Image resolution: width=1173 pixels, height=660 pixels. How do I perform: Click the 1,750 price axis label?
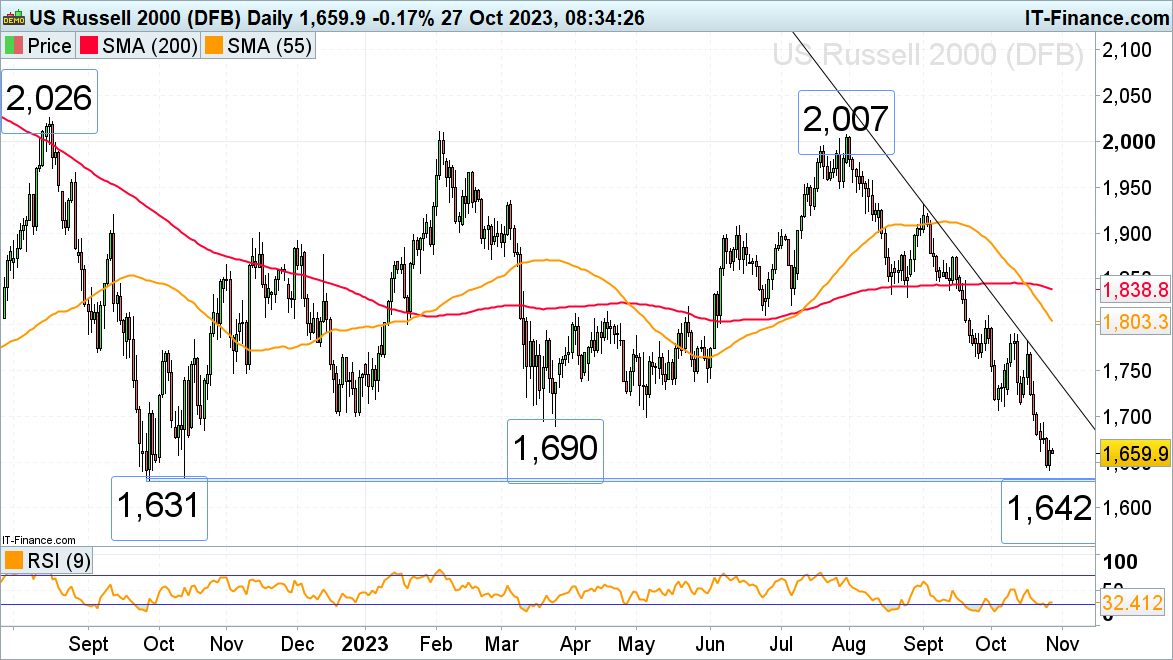point(1128,371)
